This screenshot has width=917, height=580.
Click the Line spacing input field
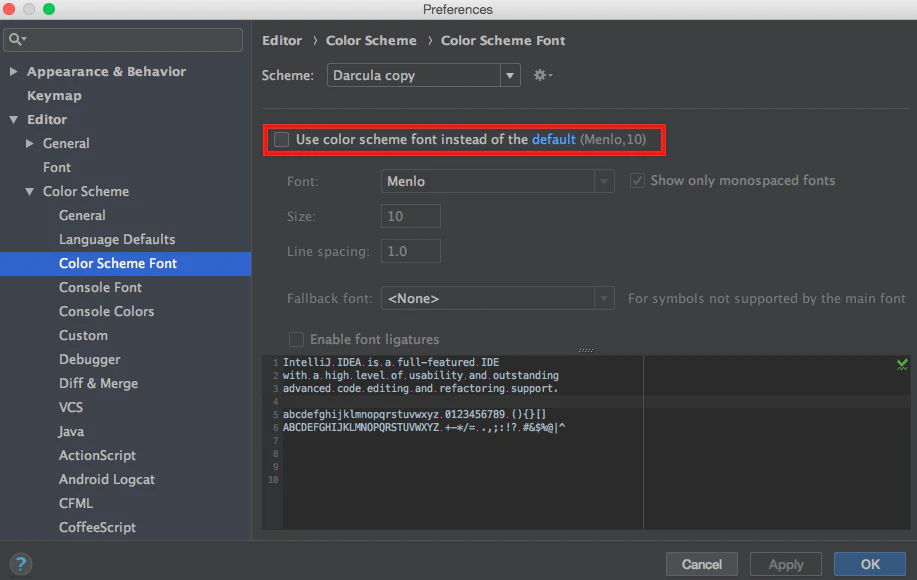tap(411, 251)
